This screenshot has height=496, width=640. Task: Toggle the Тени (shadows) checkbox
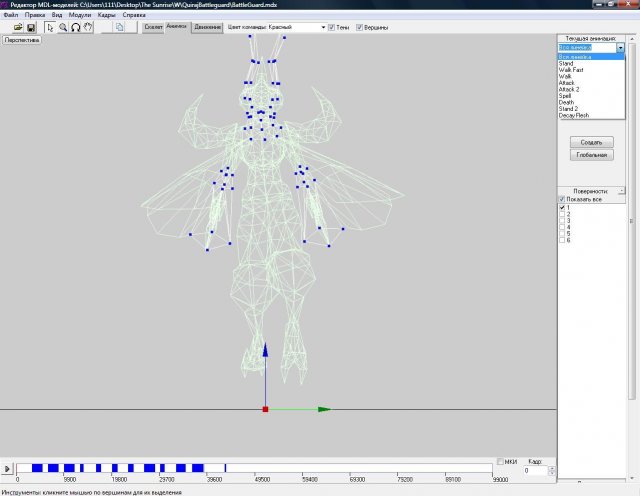(x=332, y=27)
